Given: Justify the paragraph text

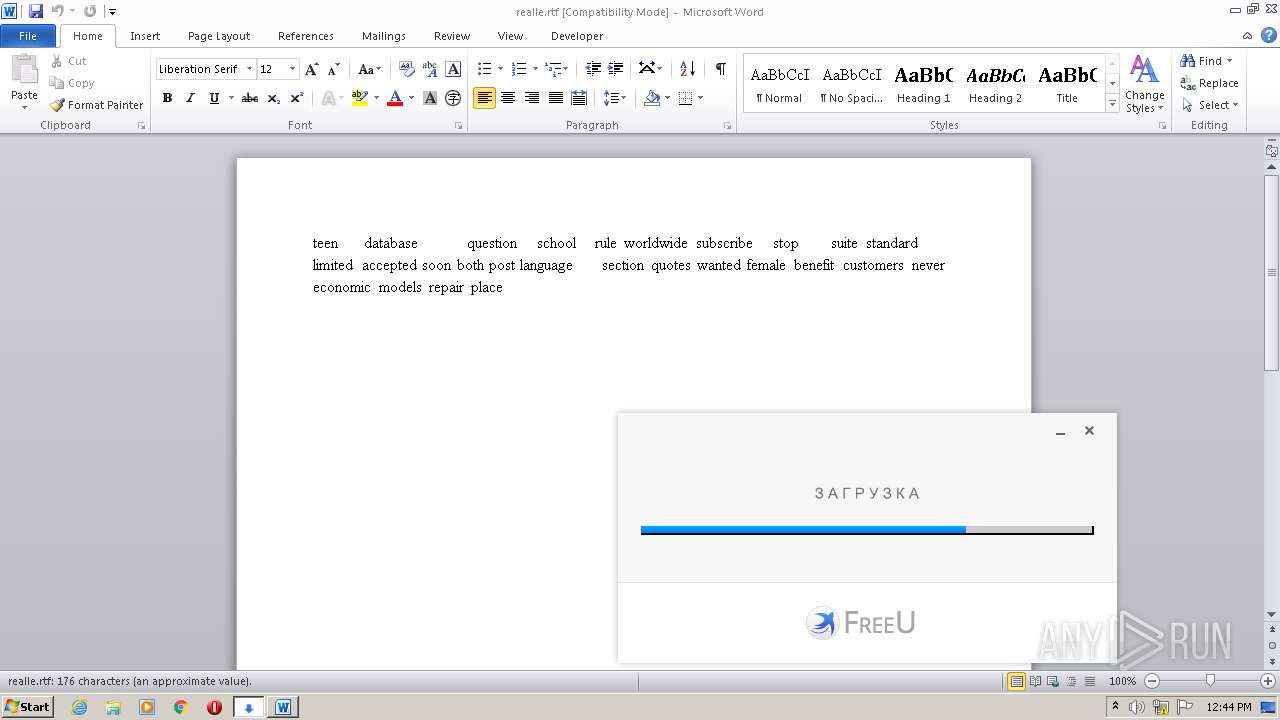Looking at the screenshot, I should coord(555,98).
